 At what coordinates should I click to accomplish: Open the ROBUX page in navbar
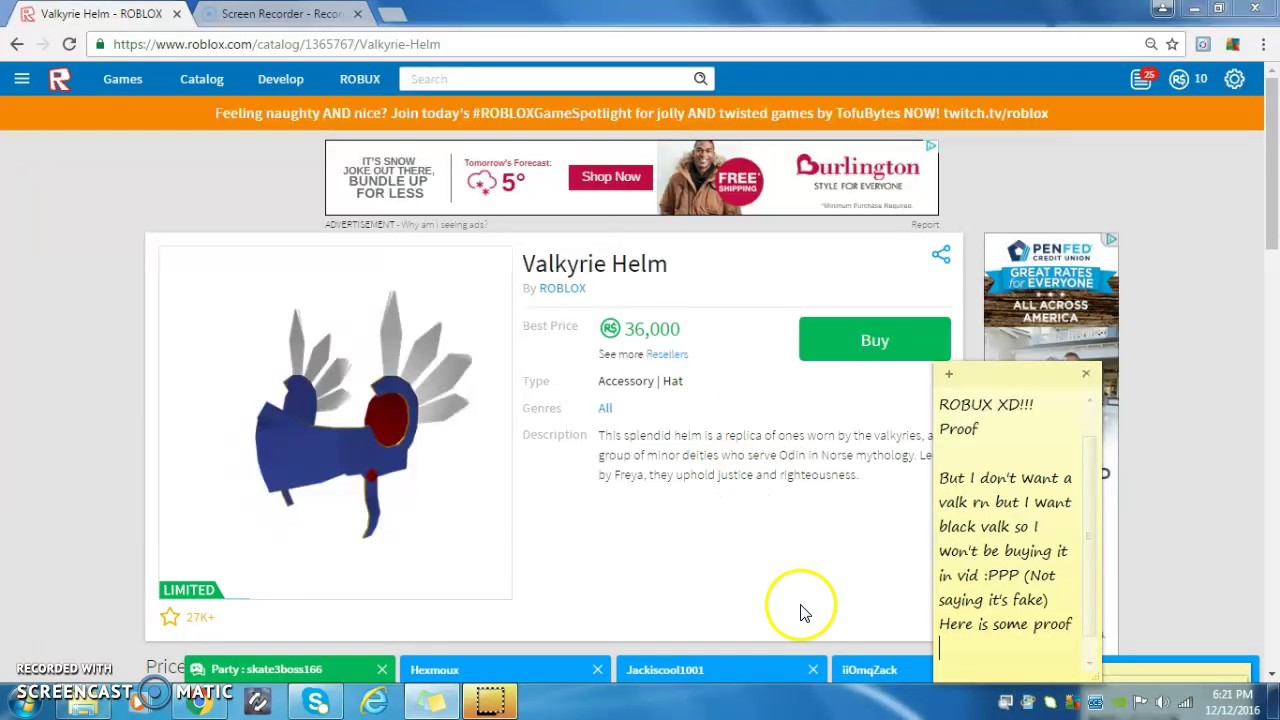[360, 79]
